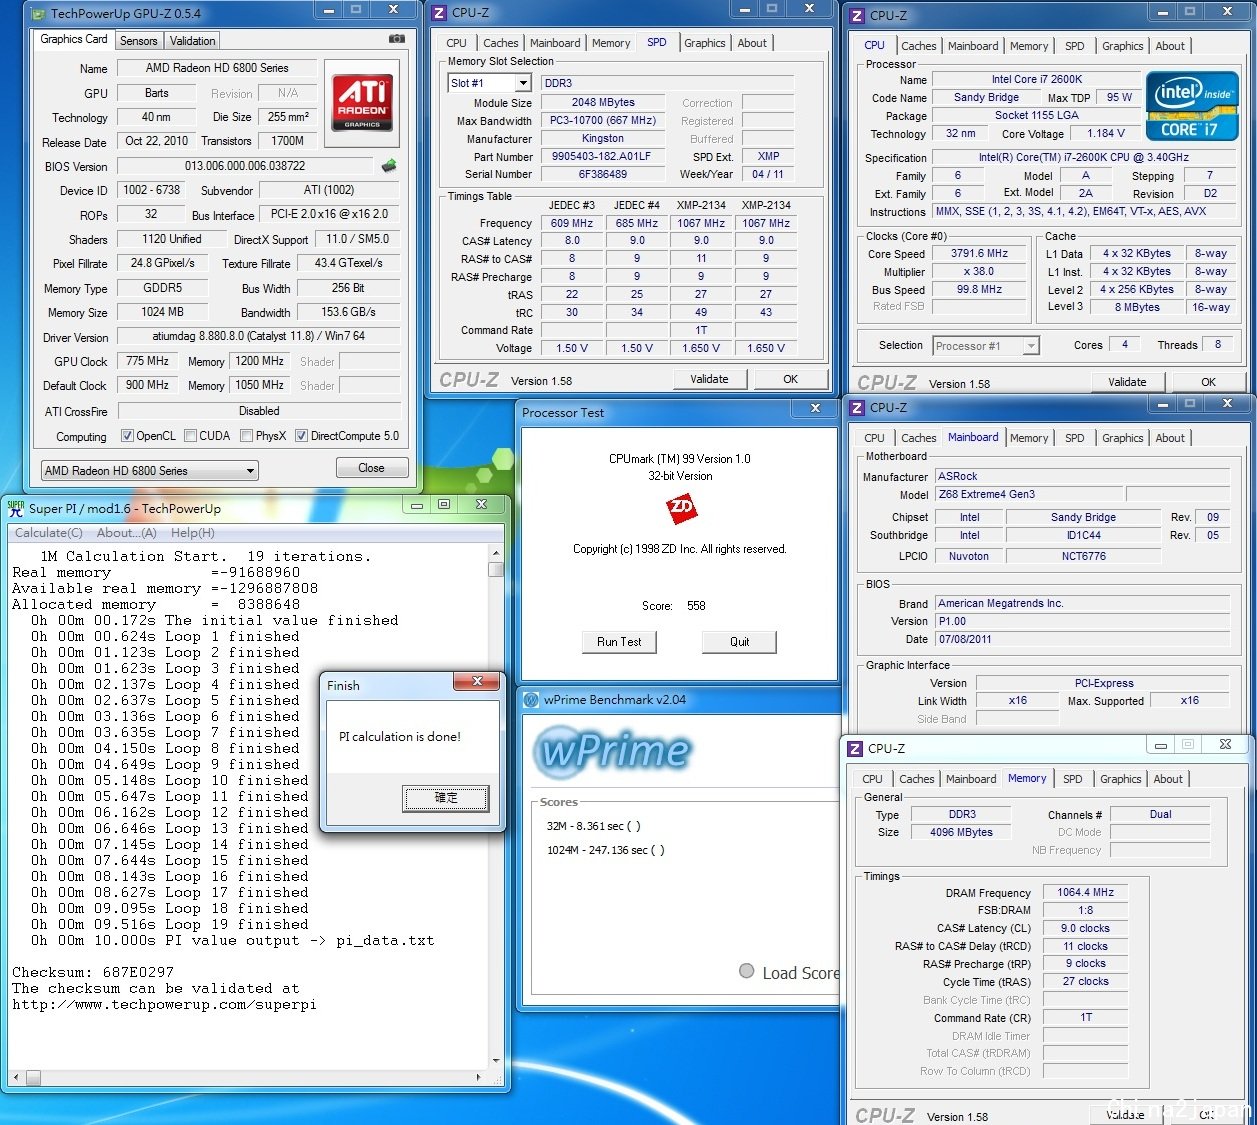The height and width of the screenshot is (1125, 1257).
Task: Confirm the Finish dialog with the 確定 button
Action: coord(446,798)
